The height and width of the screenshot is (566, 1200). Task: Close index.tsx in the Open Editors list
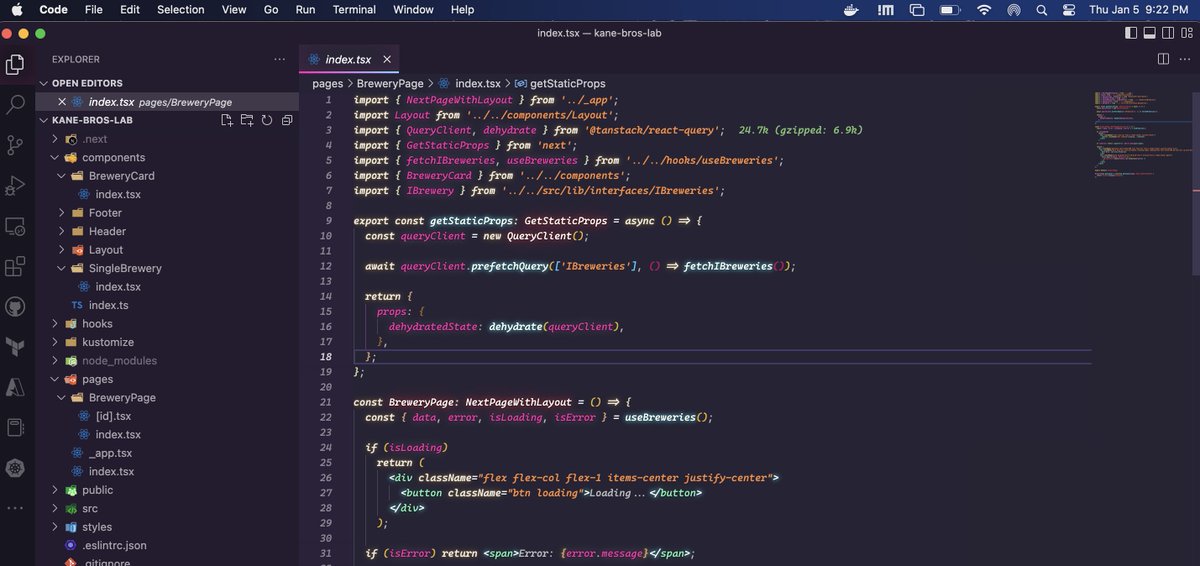(62, 102)
